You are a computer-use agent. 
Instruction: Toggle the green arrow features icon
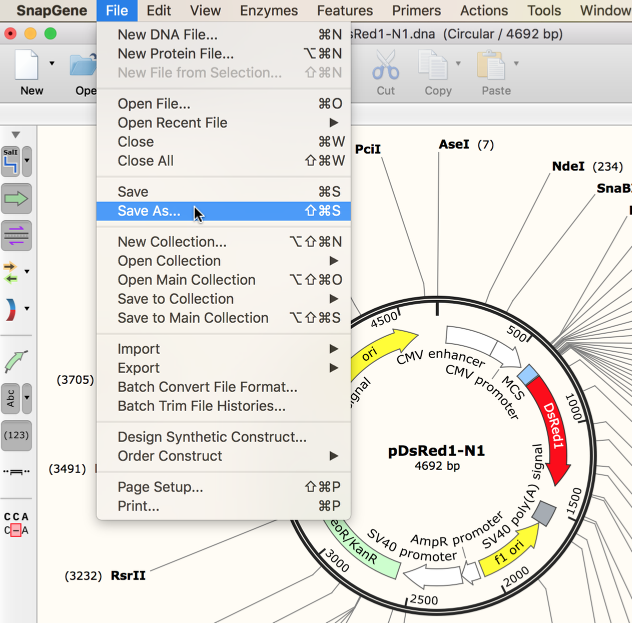(16, 199)
